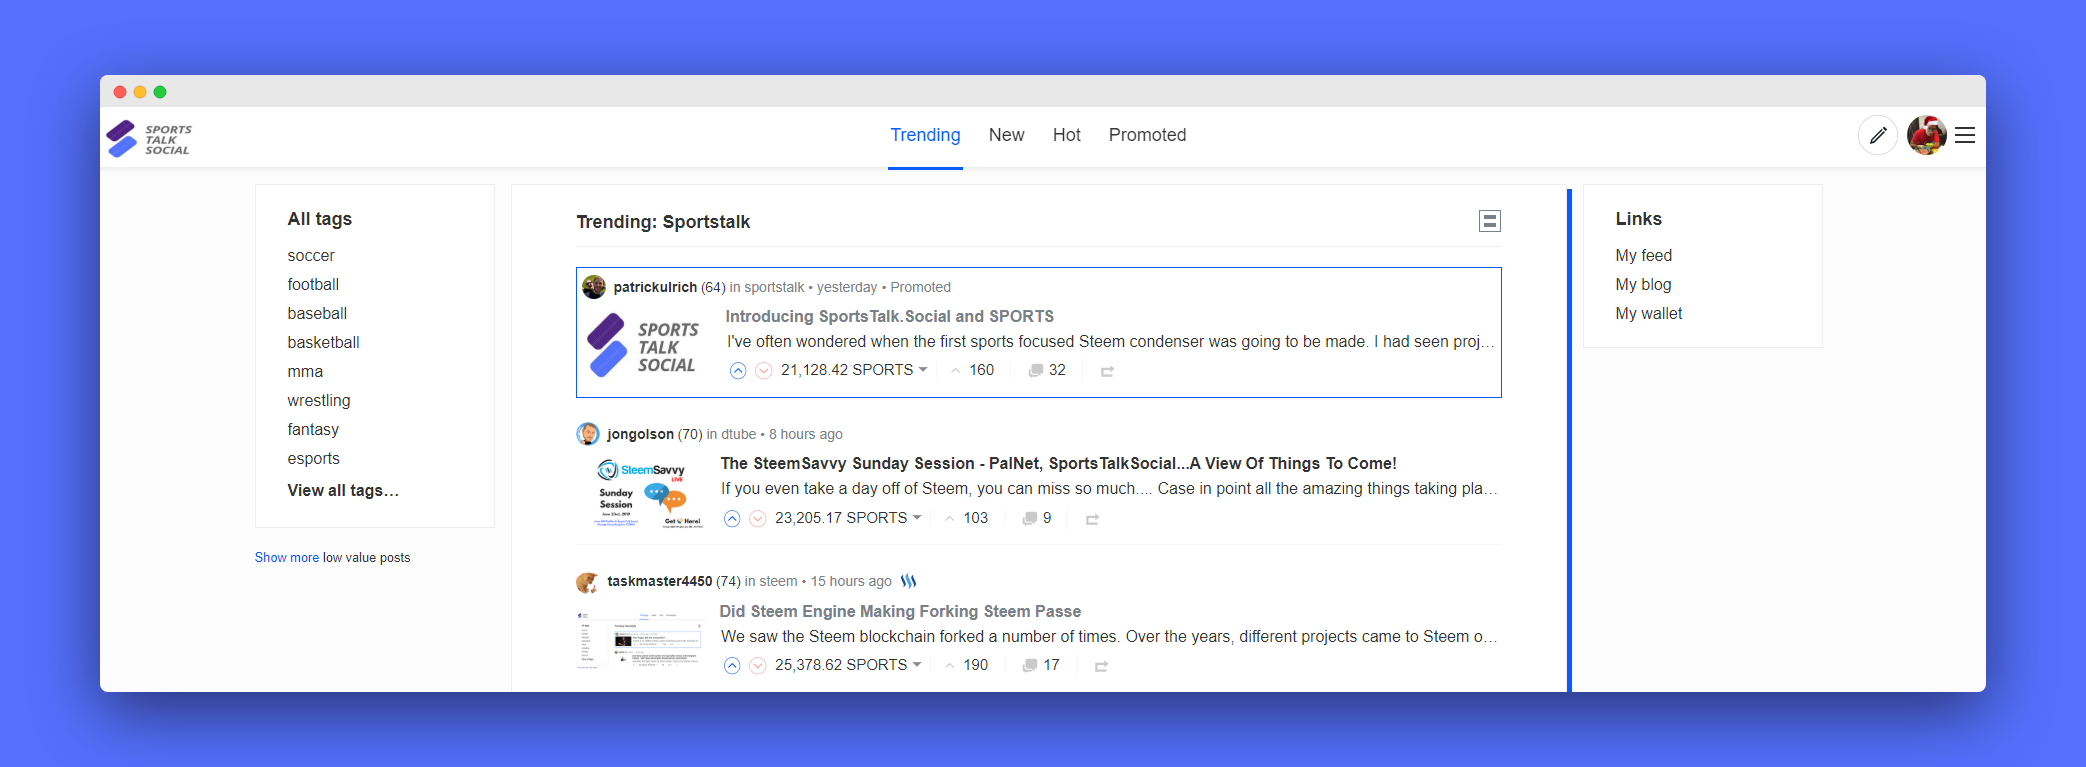Select the esports tag

pyautogui.click(x=313, y=459)
